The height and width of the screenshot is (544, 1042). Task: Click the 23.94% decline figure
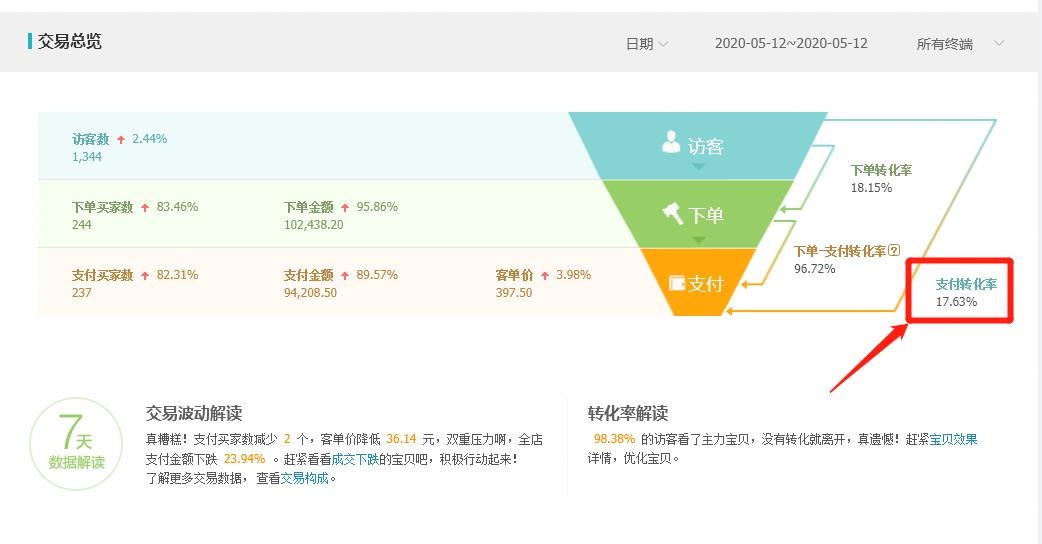245,459
